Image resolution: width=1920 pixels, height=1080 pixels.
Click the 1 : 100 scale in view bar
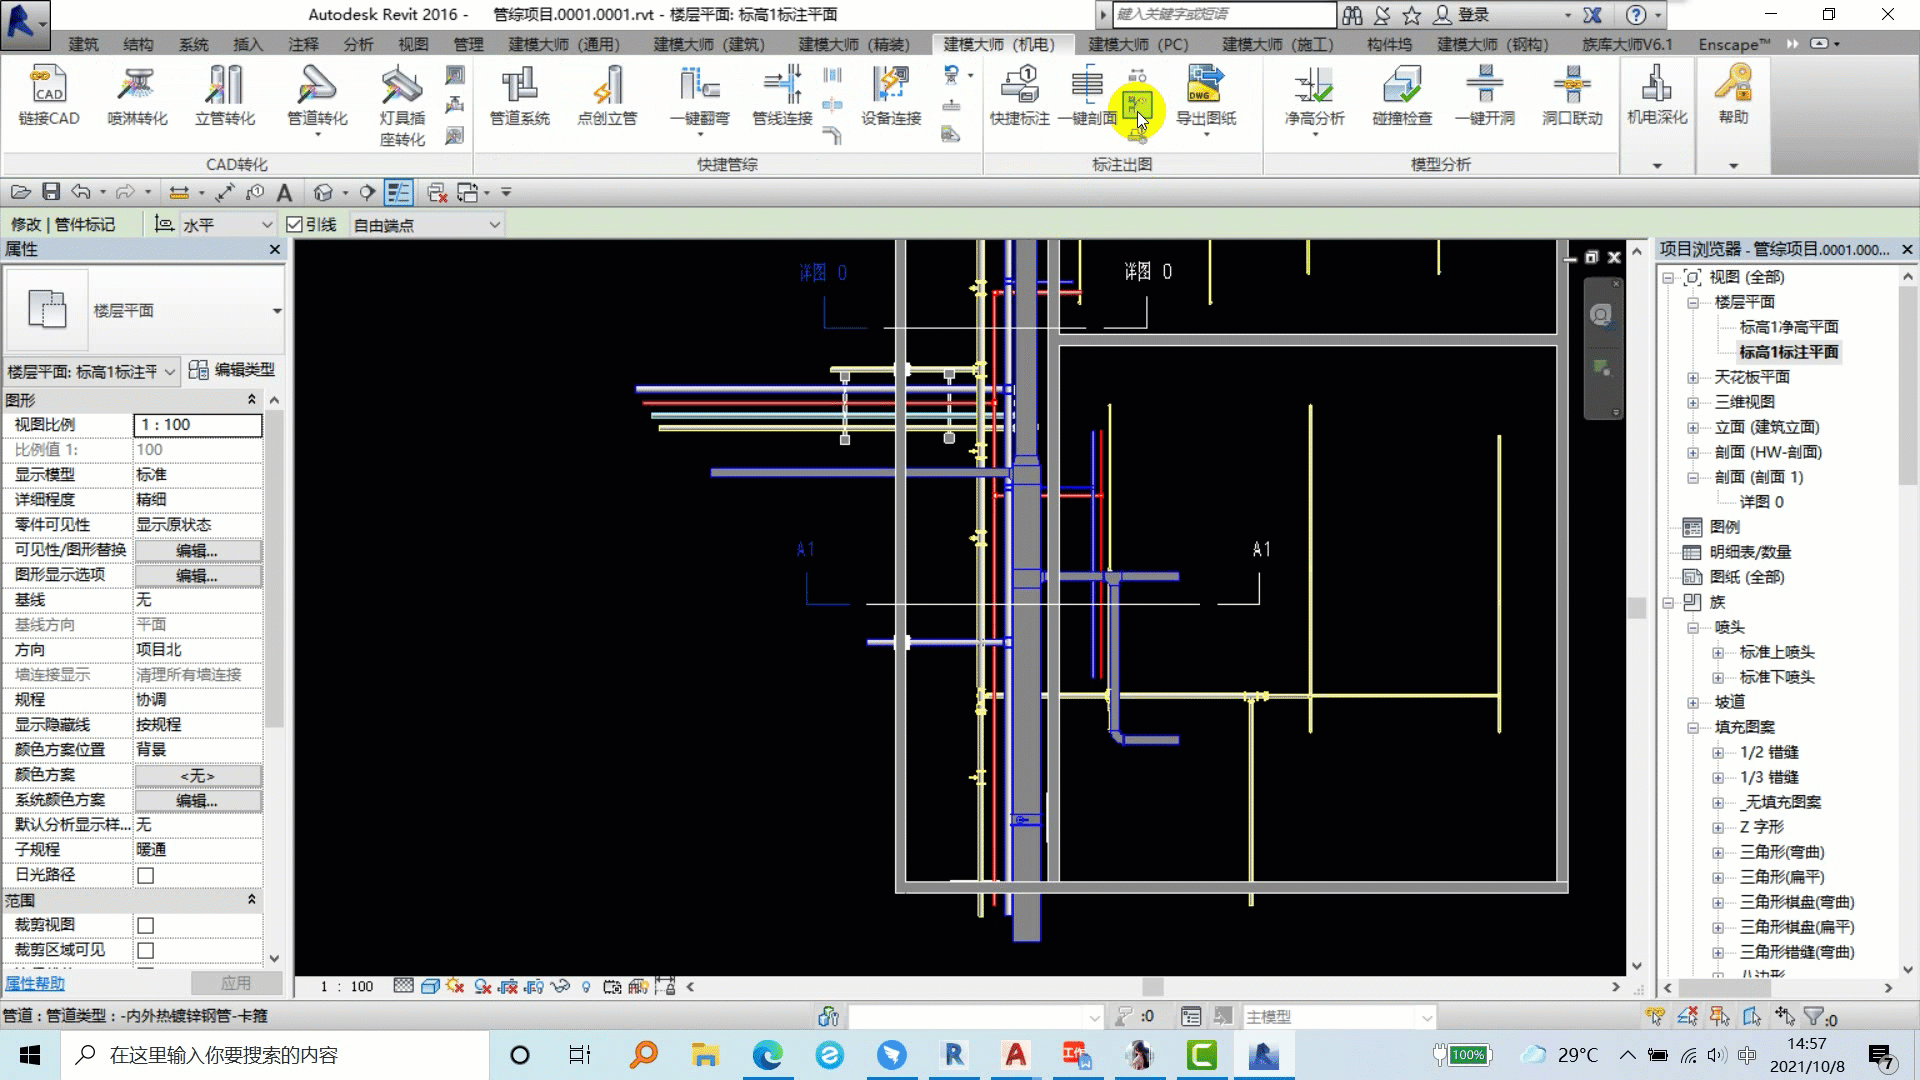tap(346, 987)
